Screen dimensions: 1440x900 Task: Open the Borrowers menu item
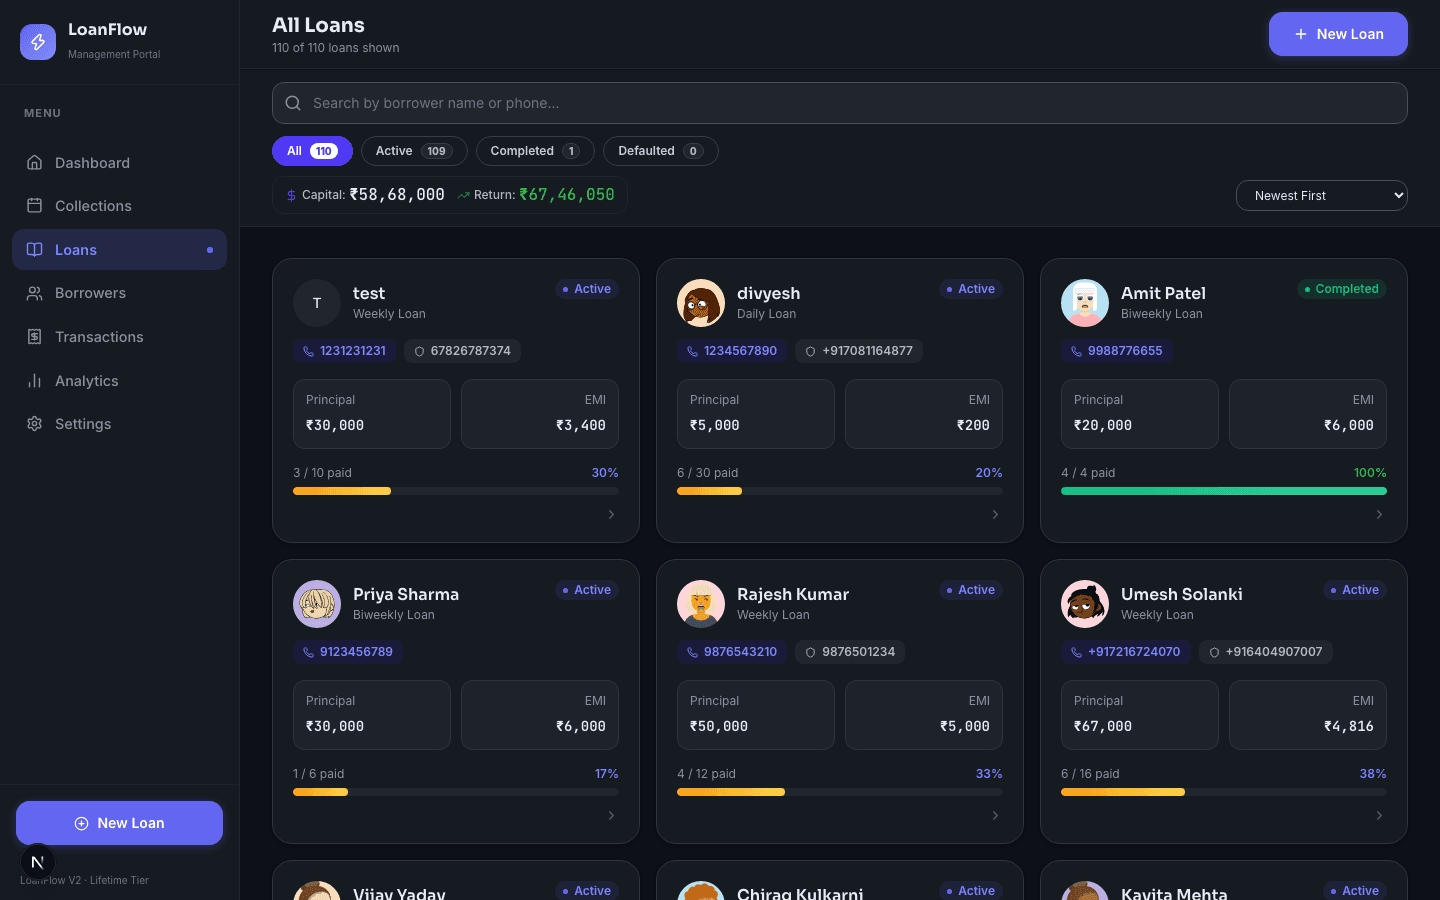119,293
